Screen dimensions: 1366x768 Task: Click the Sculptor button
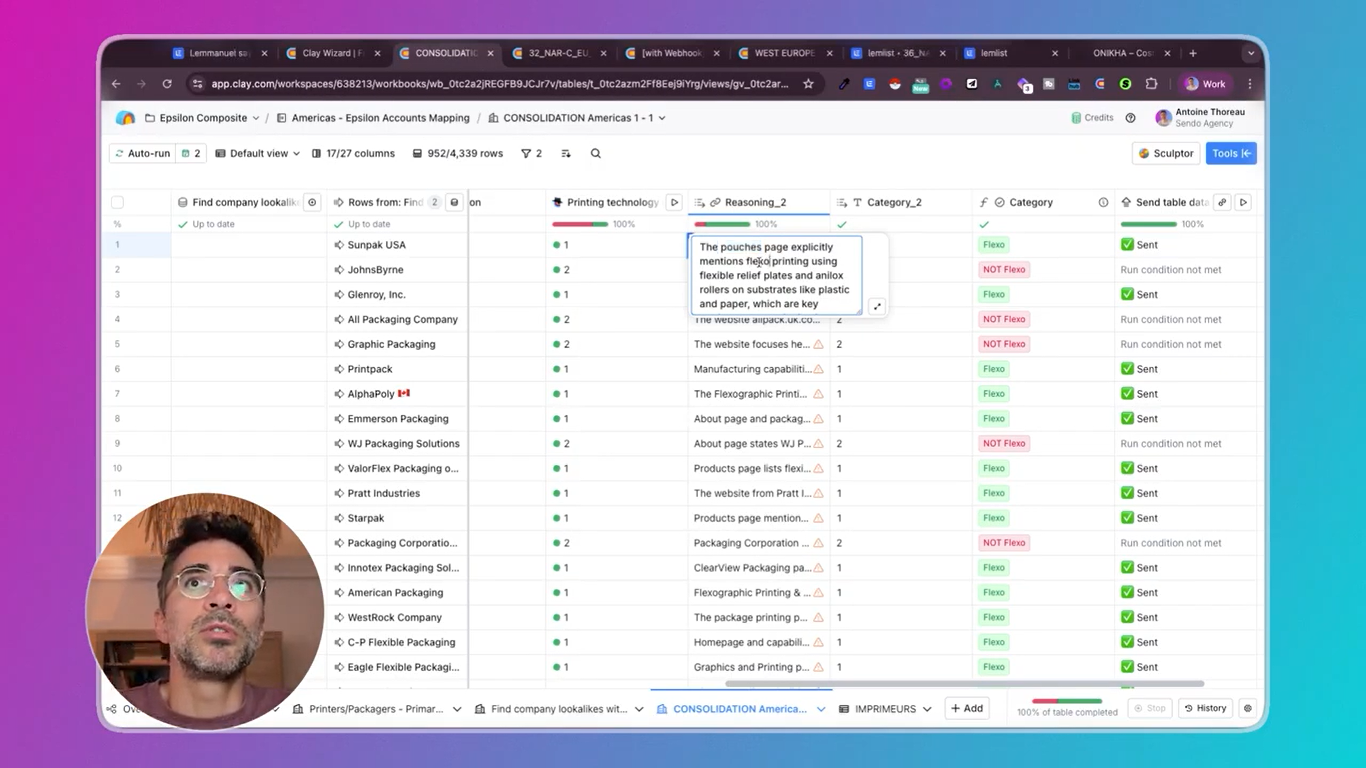pyautogui.click(x=1166, y=154)
